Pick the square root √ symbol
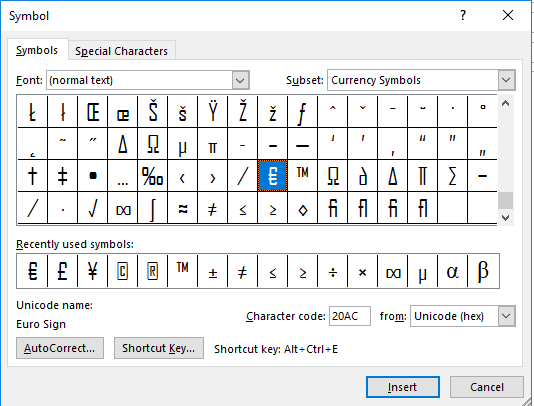 (93, 208)
